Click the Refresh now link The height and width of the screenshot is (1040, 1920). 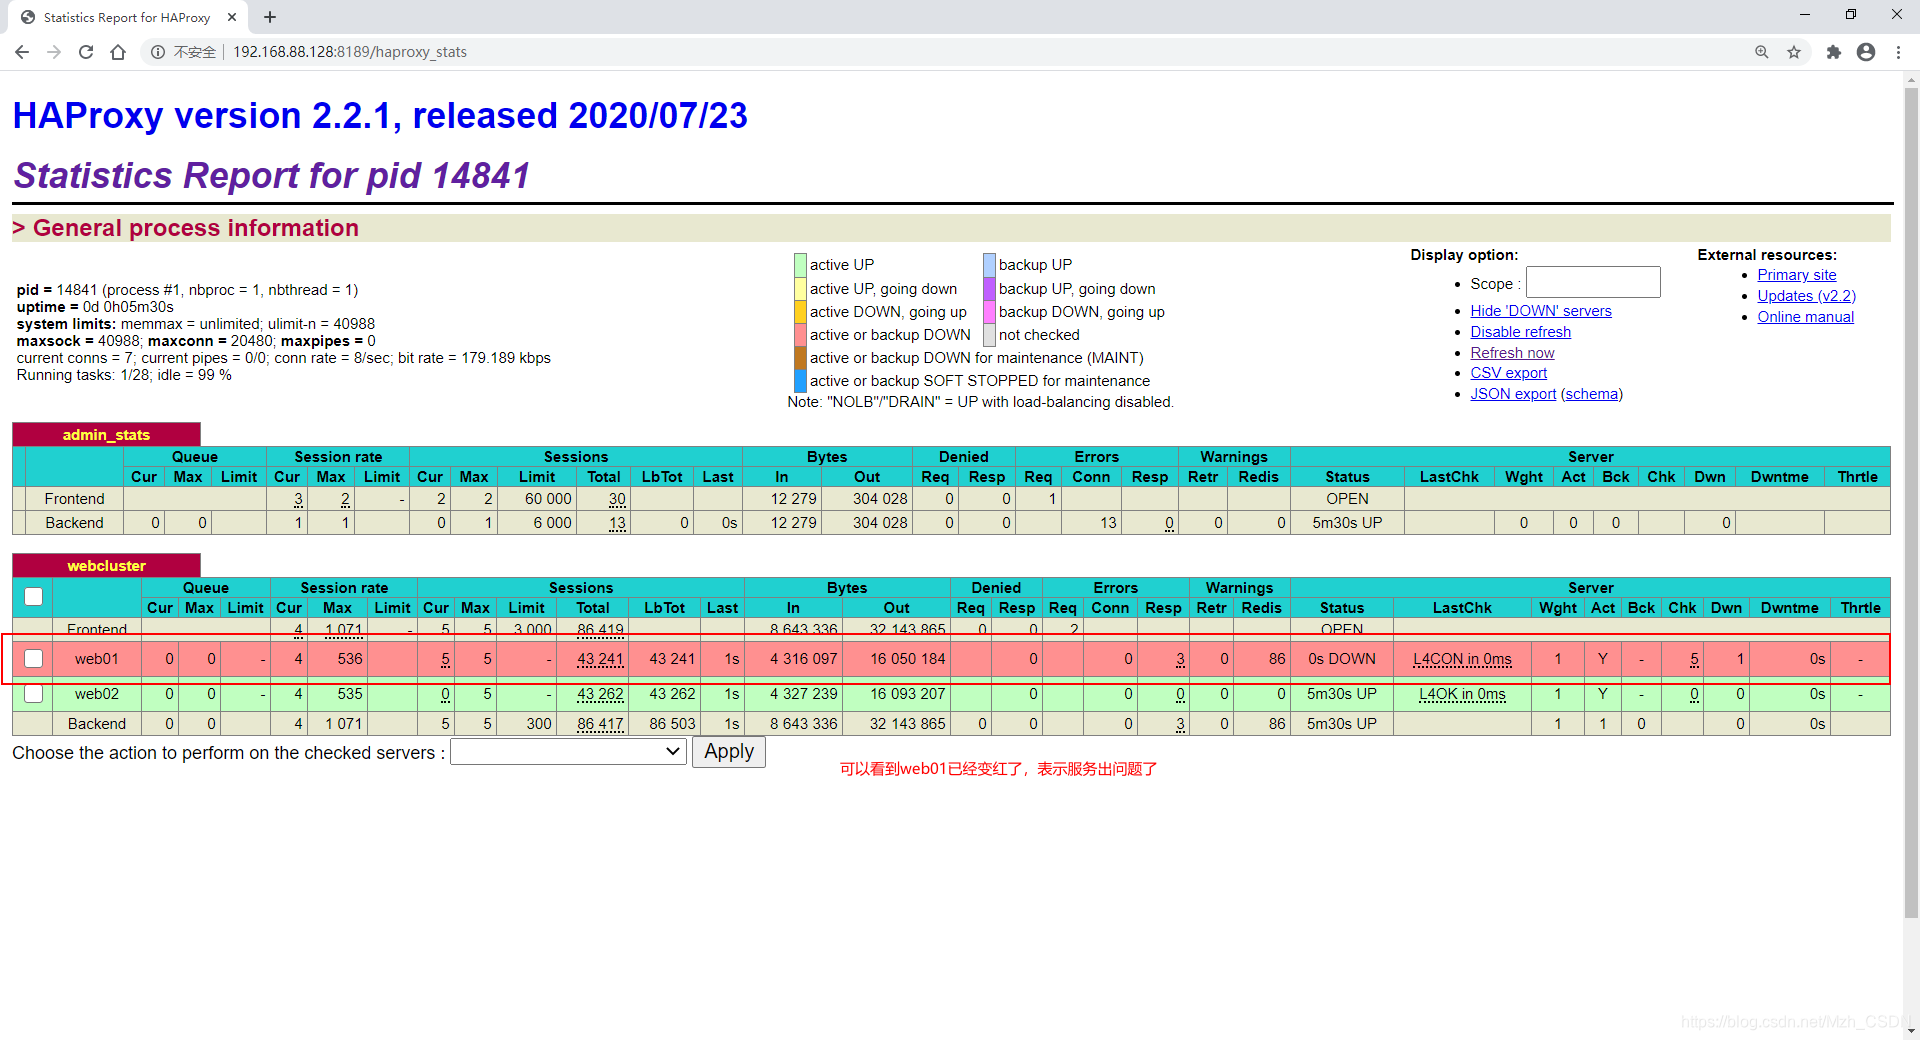pos(1512,353)
